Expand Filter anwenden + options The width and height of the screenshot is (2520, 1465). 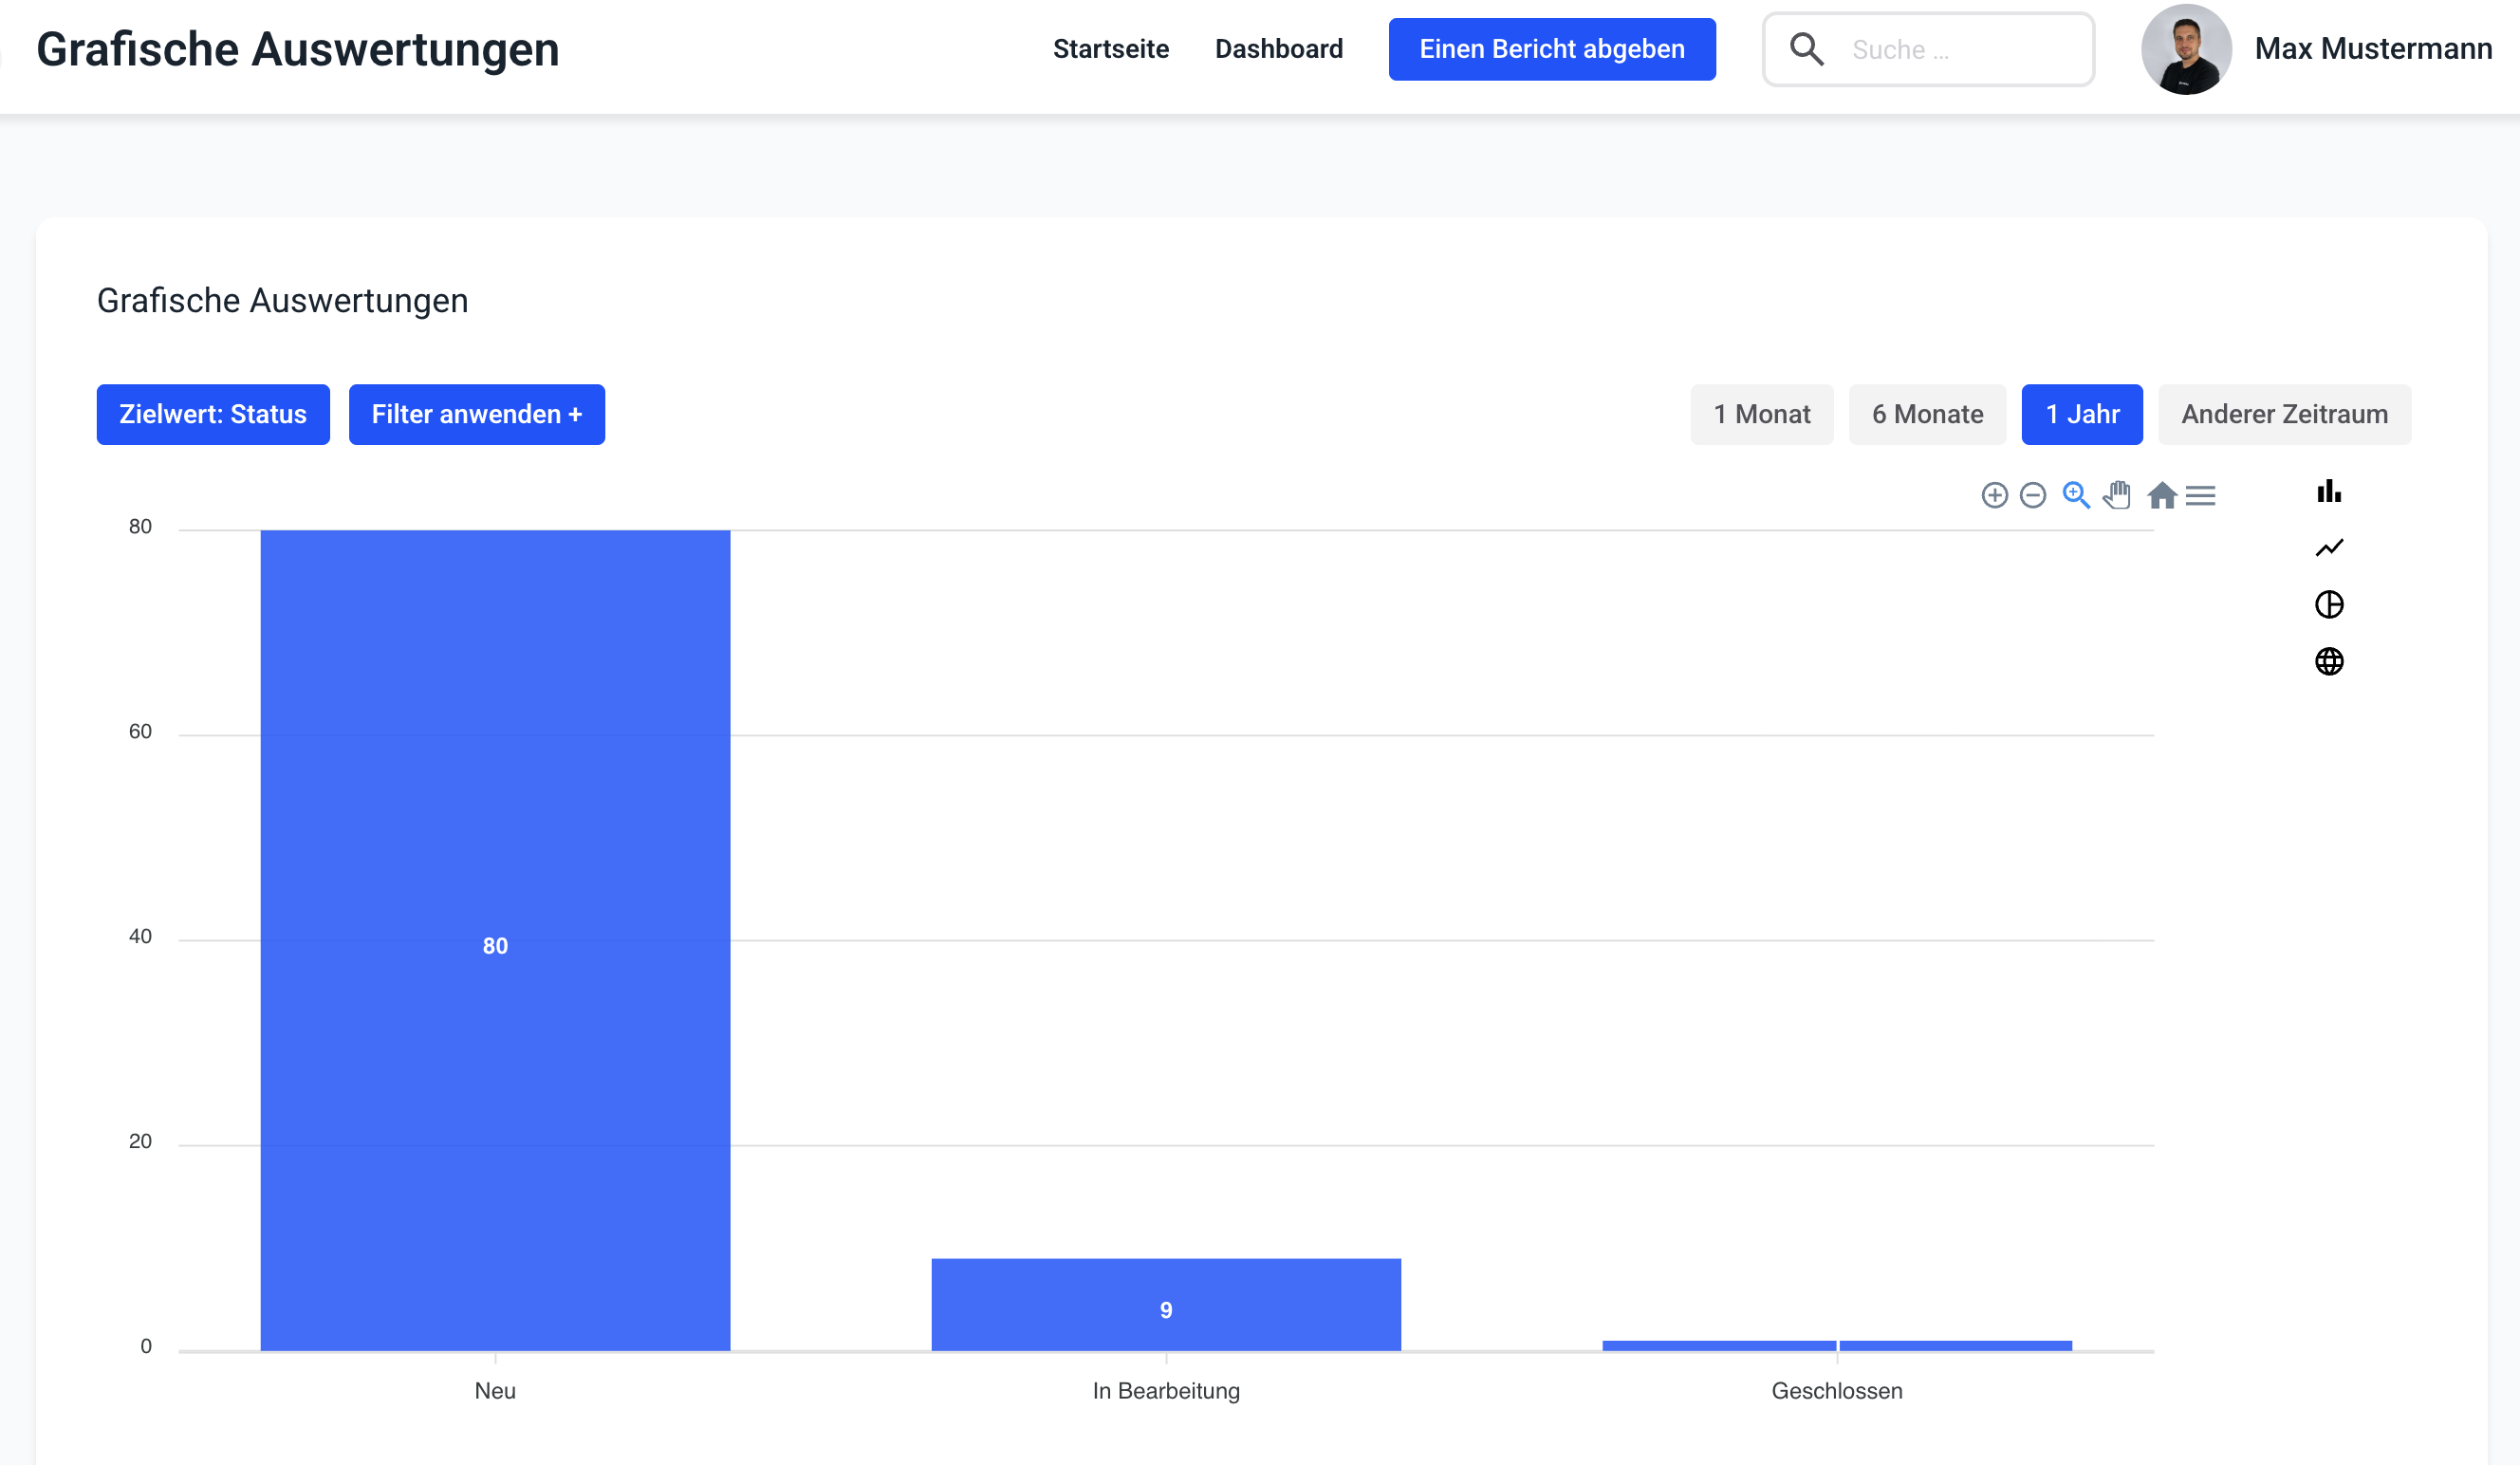tap(476, 414)
